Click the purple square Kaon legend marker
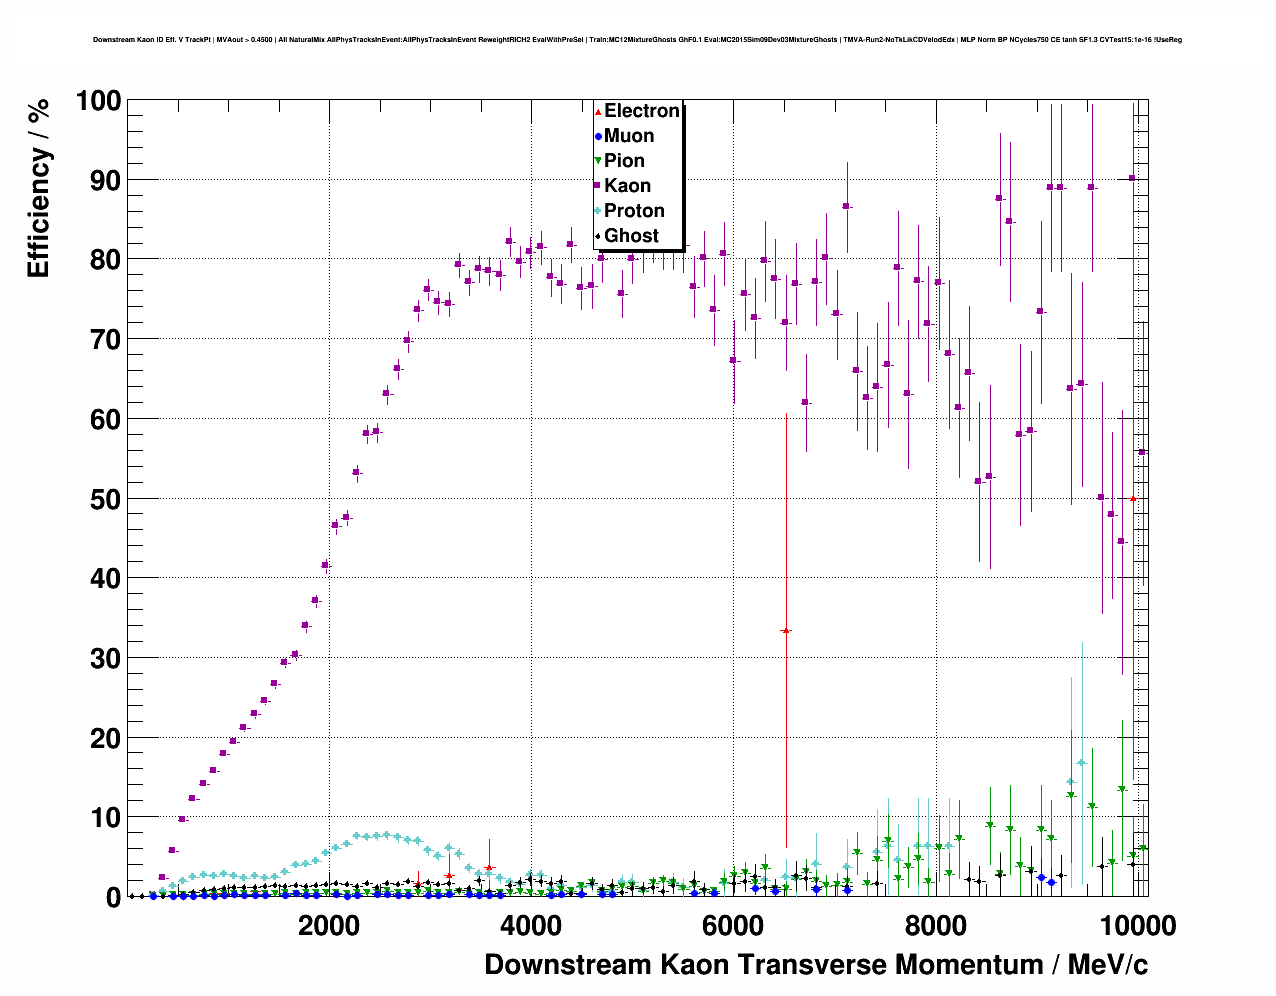Screen dimensions: 1276x996 pos(598,186)
